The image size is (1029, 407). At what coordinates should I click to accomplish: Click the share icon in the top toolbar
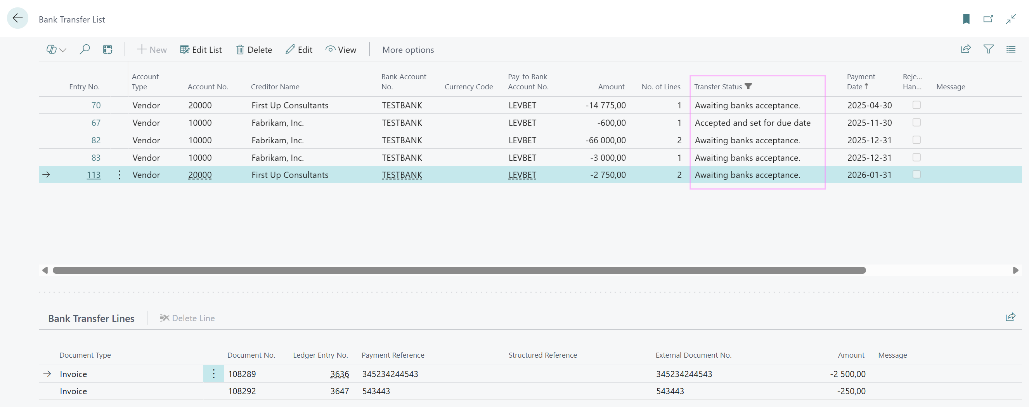(x=965, y=49)
